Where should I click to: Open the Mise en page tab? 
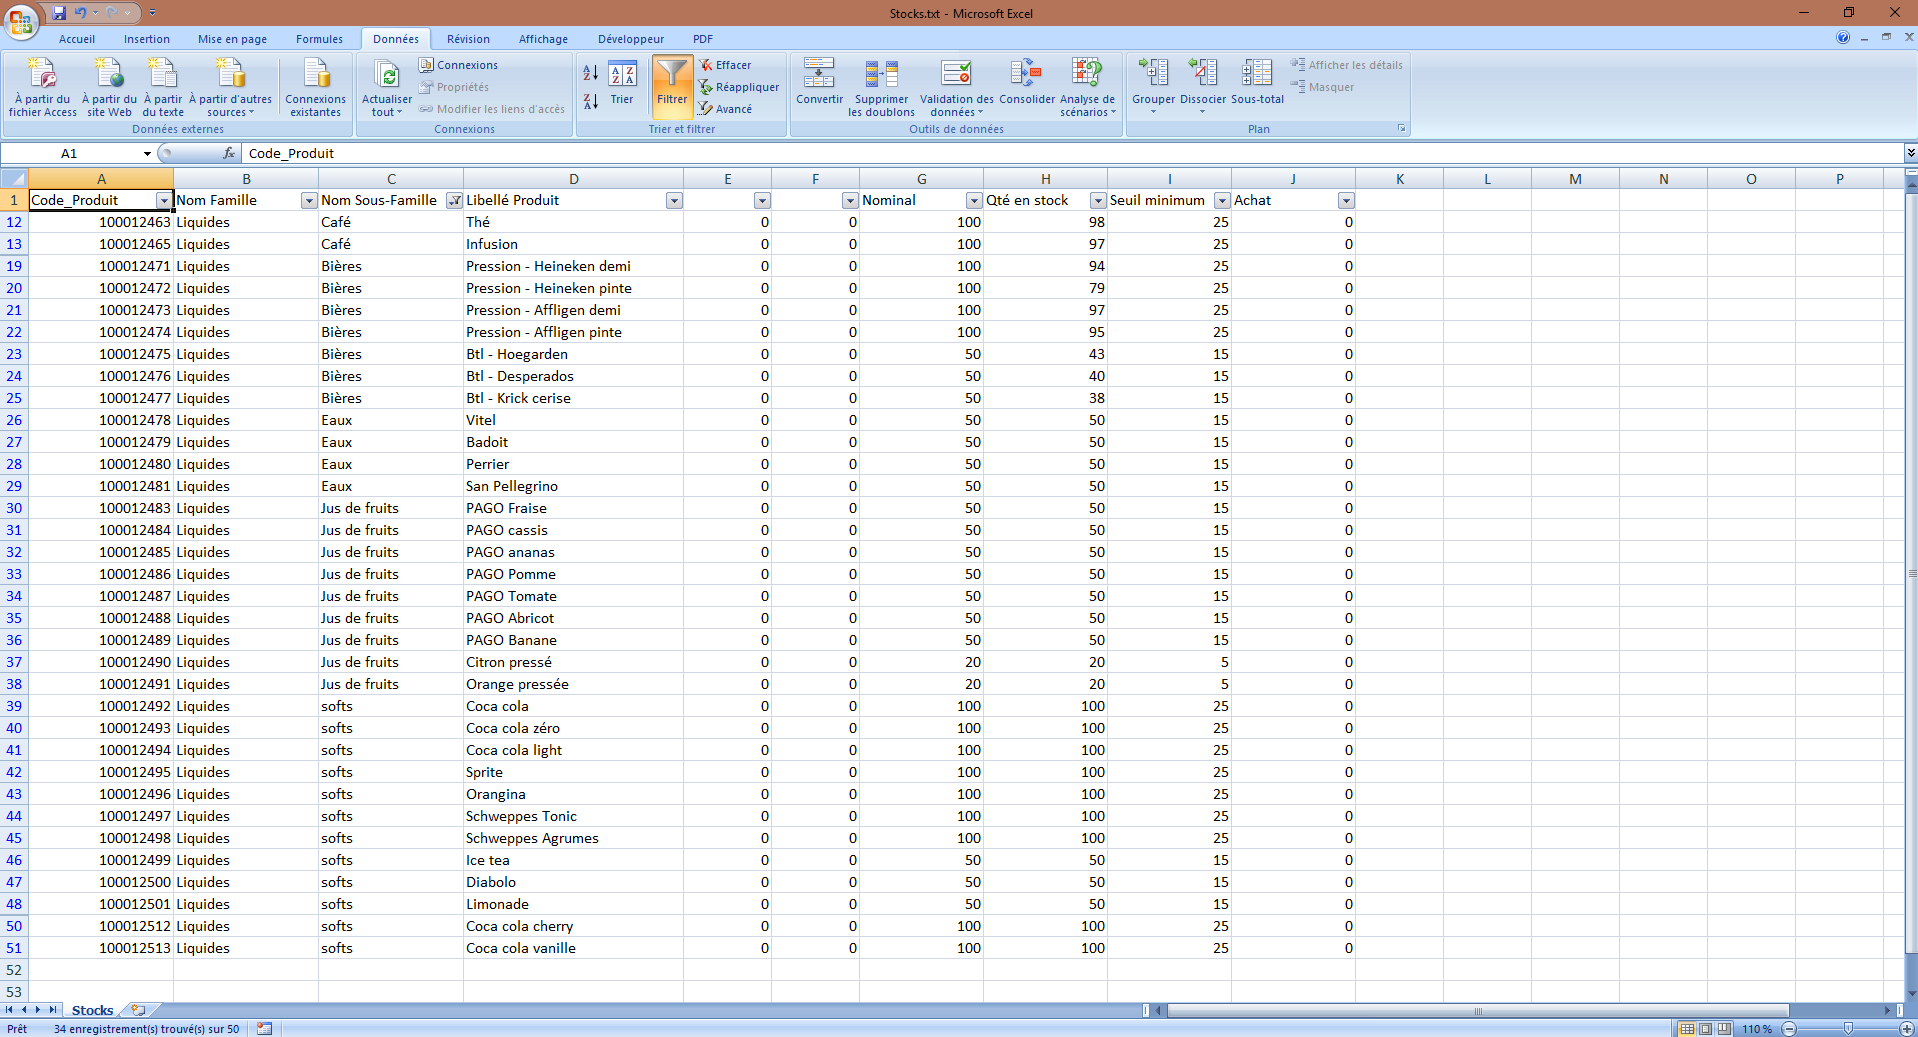pos(232,39)
